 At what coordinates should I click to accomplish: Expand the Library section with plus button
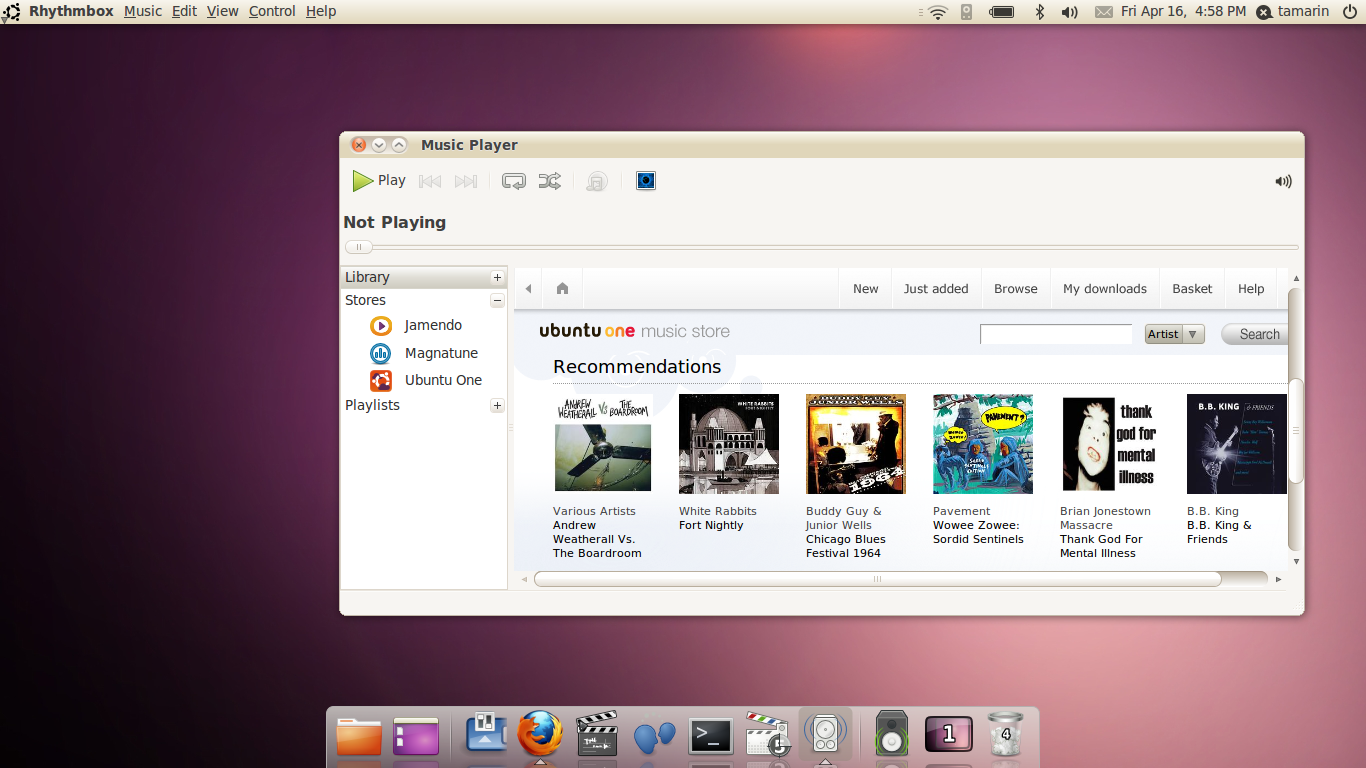click(497, 277)
